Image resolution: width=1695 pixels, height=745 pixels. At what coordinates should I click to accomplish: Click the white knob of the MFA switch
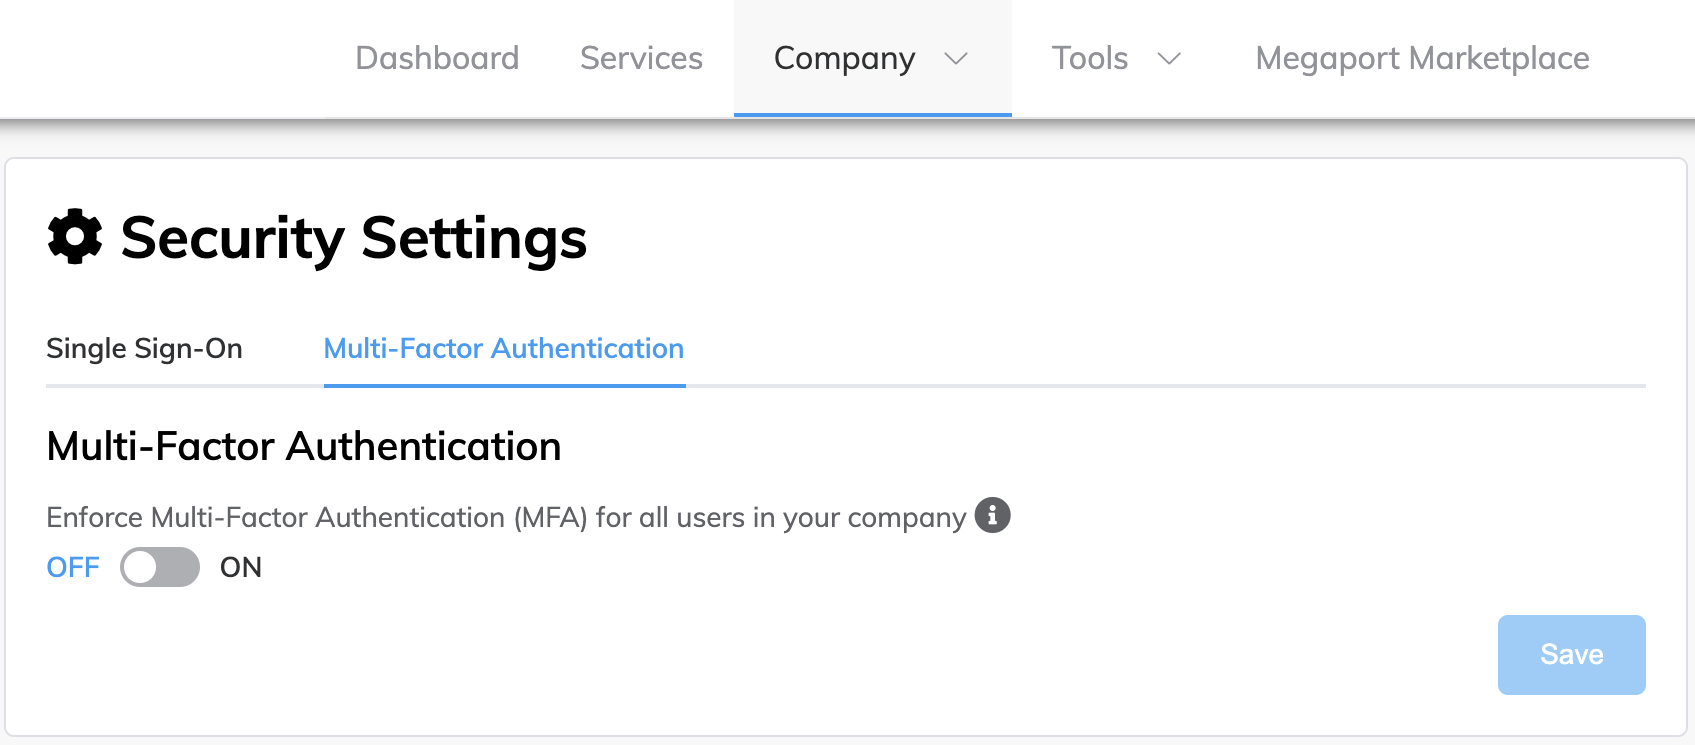(x=141, y=567)
